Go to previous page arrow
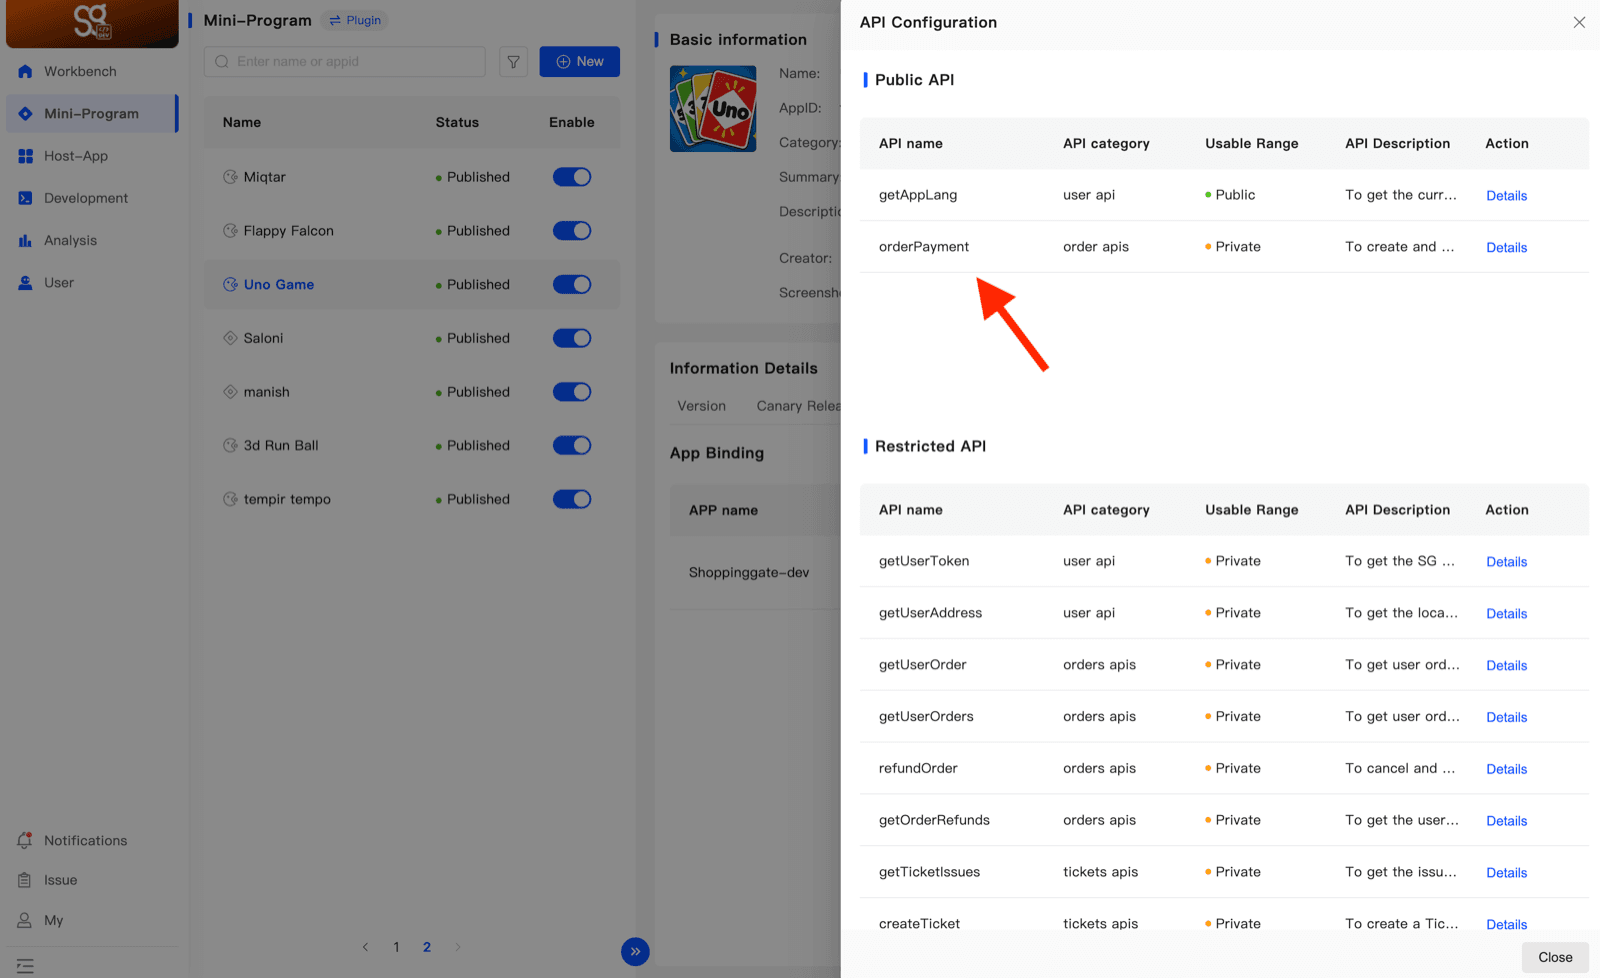 [365, 947]
